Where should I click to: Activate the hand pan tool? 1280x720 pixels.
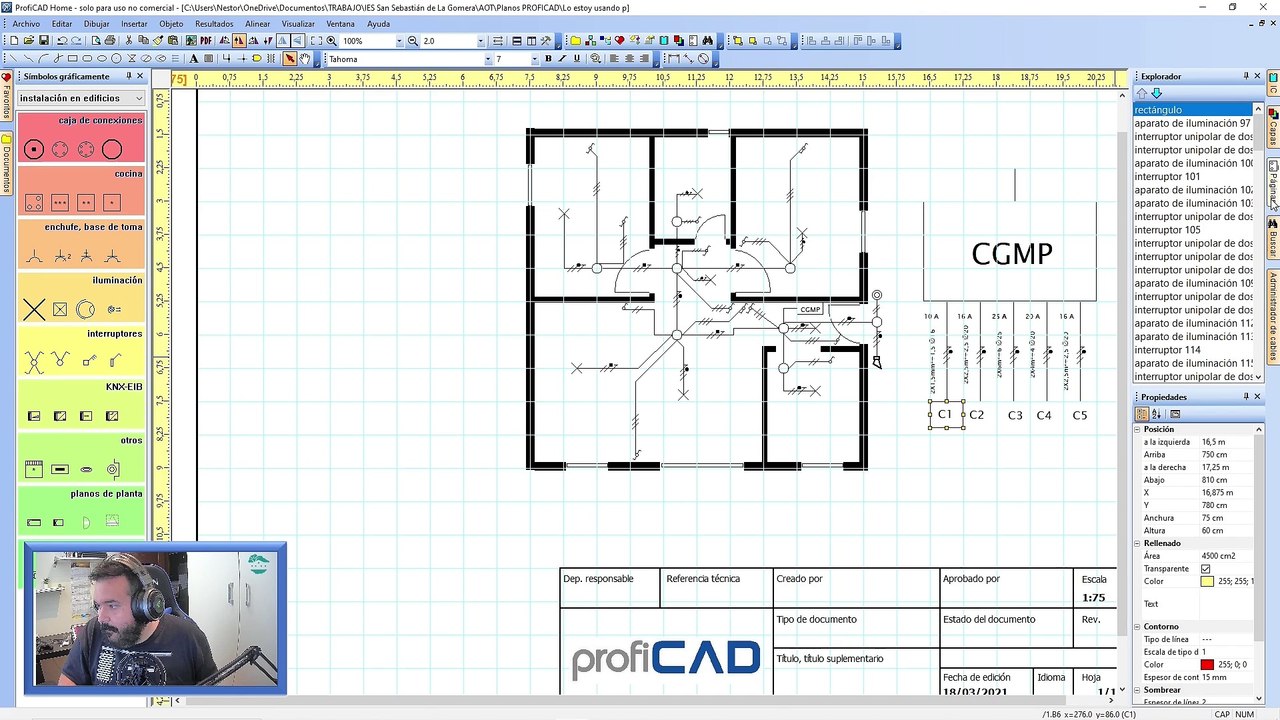click(x=304, y=58)
